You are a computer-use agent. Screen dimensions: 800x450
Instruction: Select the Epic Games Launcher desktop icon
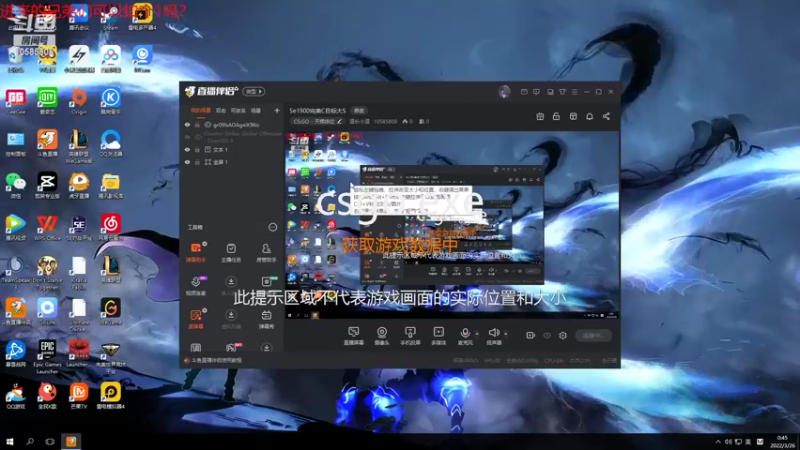[47, 357]
